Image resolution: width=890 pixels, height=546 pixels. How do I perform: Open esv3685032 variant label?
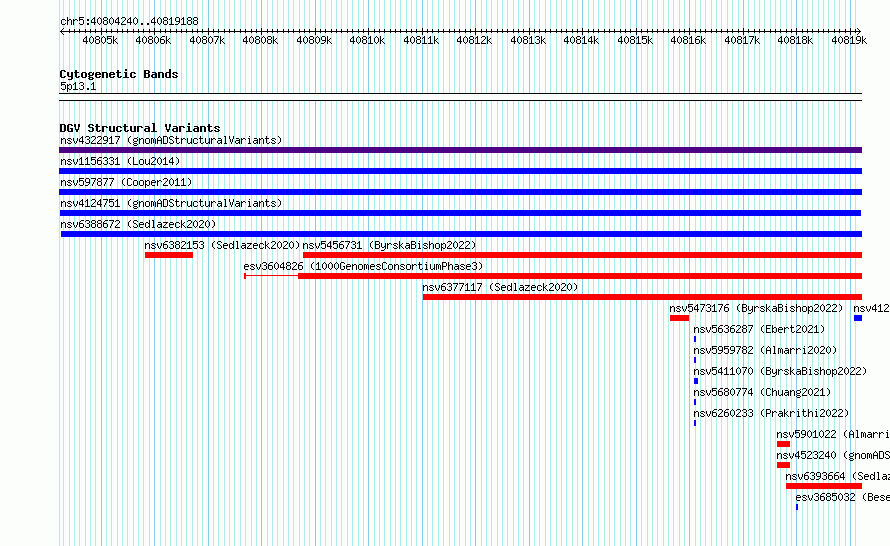[842, 497]
